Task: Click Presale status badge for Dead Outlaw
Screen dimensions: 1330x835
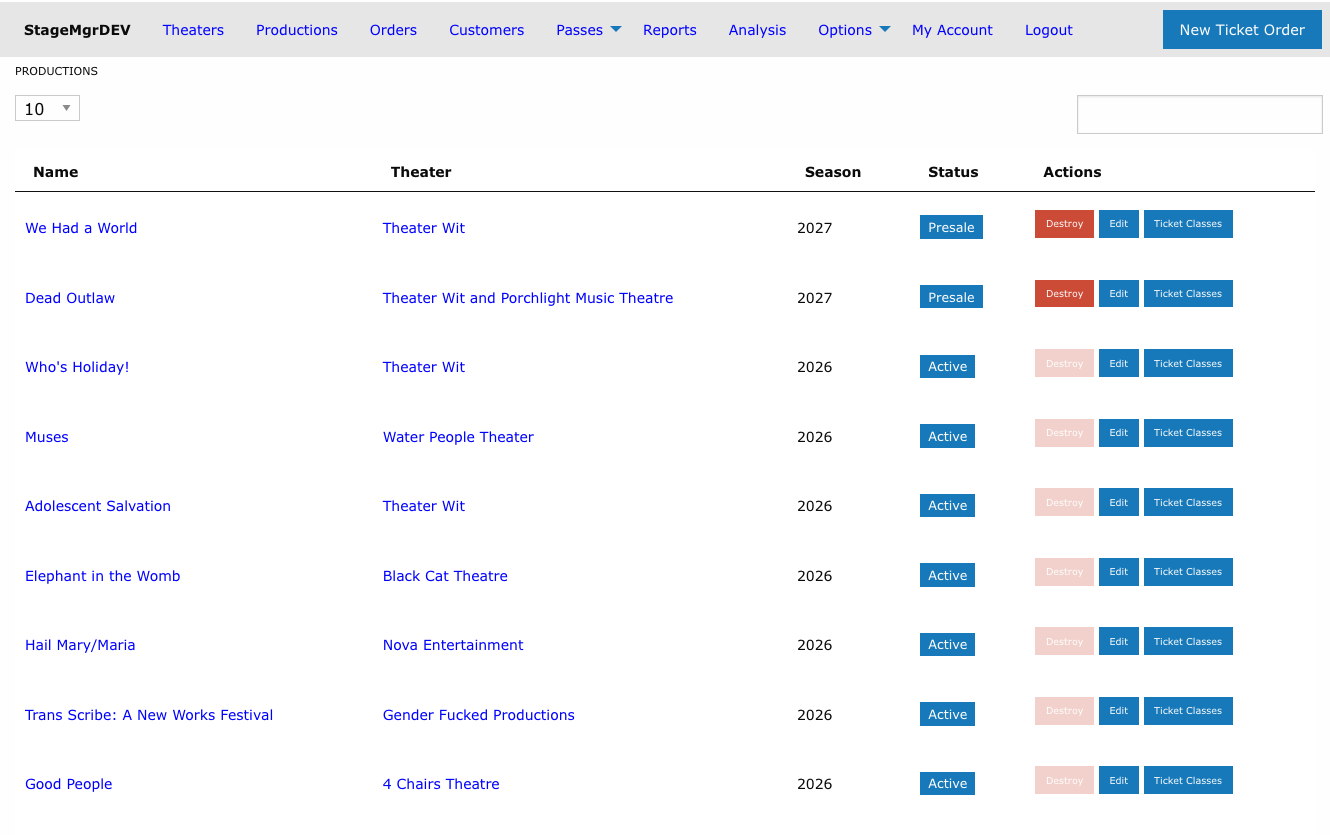Action: 951,297
